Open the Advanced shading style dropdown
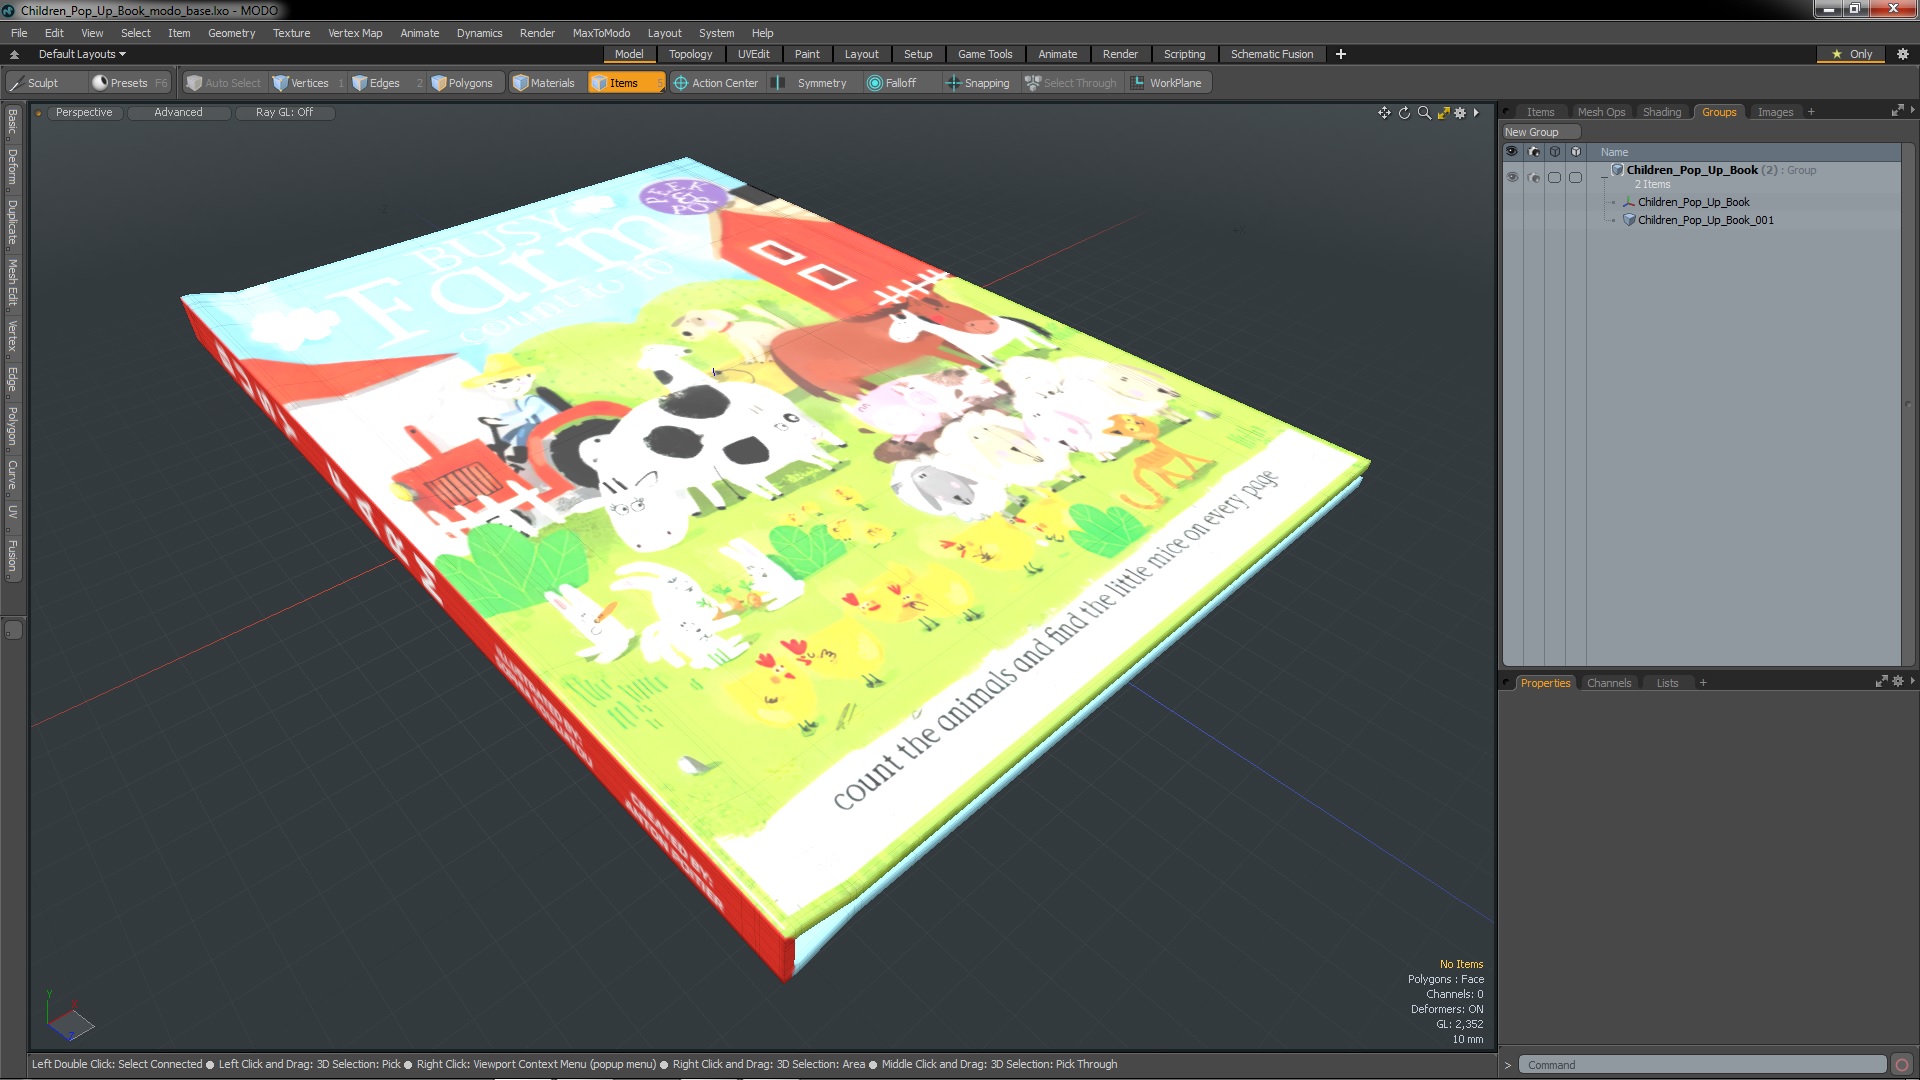This screenshot has height=1080, width=1920. (178, 113)
